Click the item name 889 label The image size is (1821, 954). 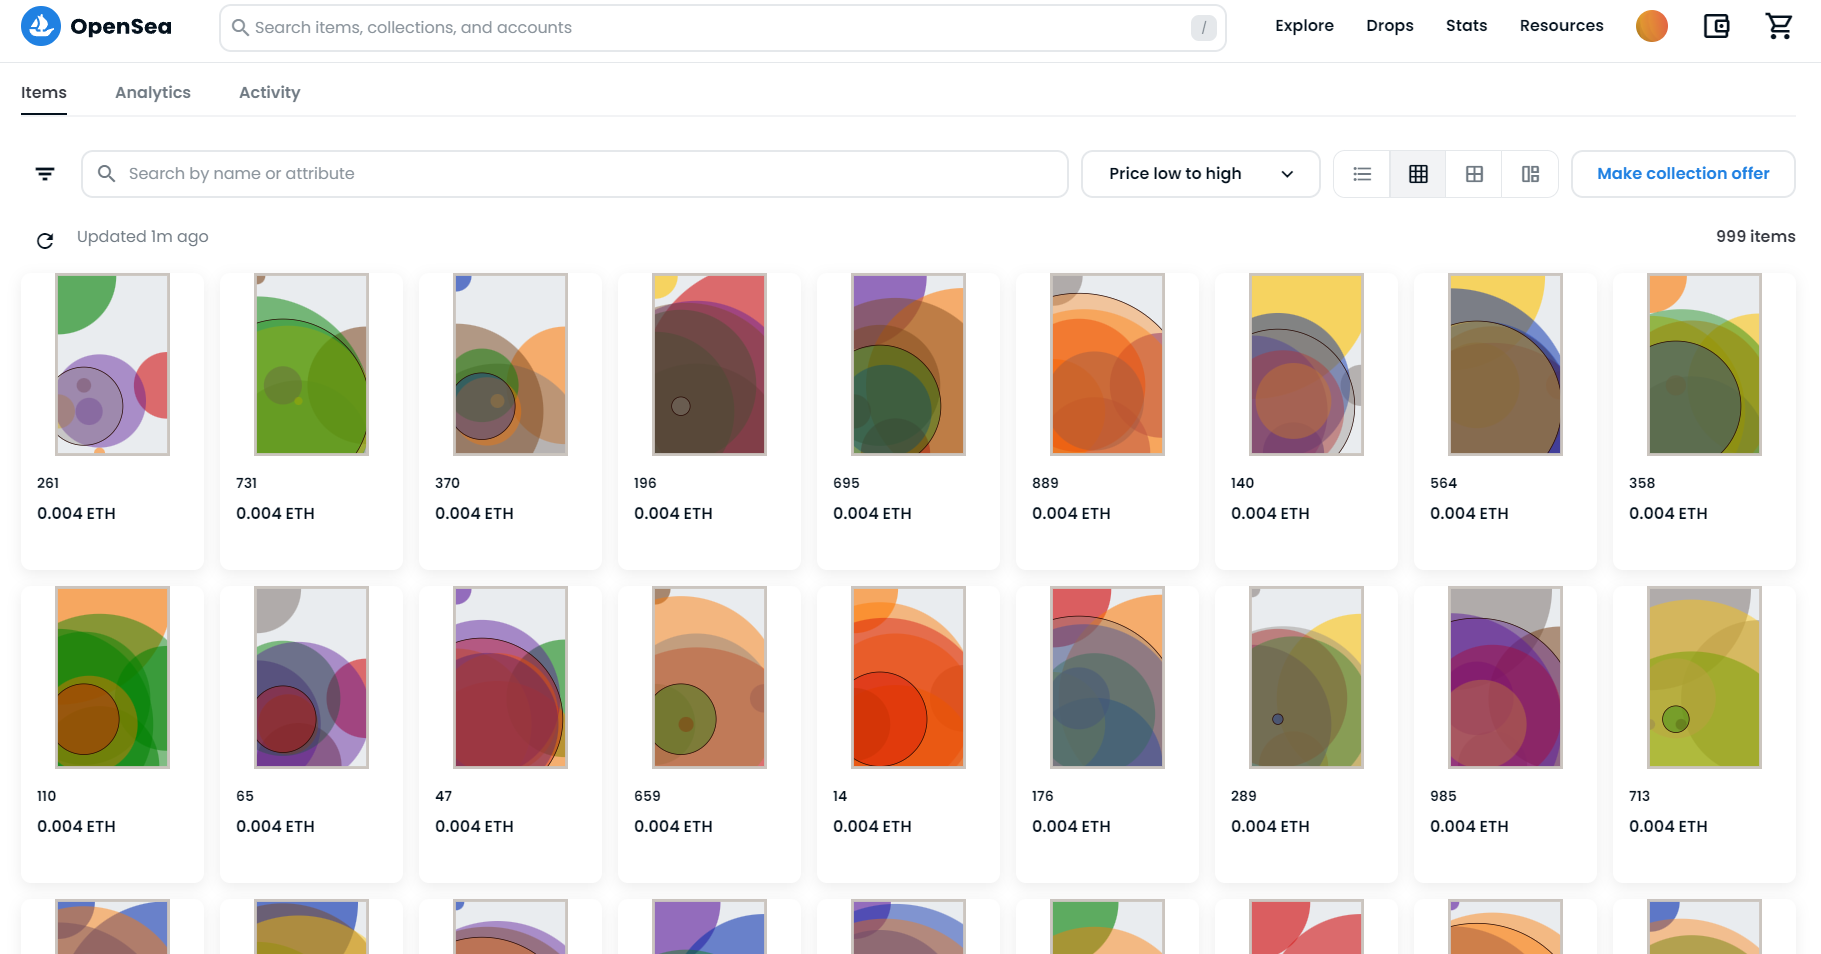[x=1045, y=483]
